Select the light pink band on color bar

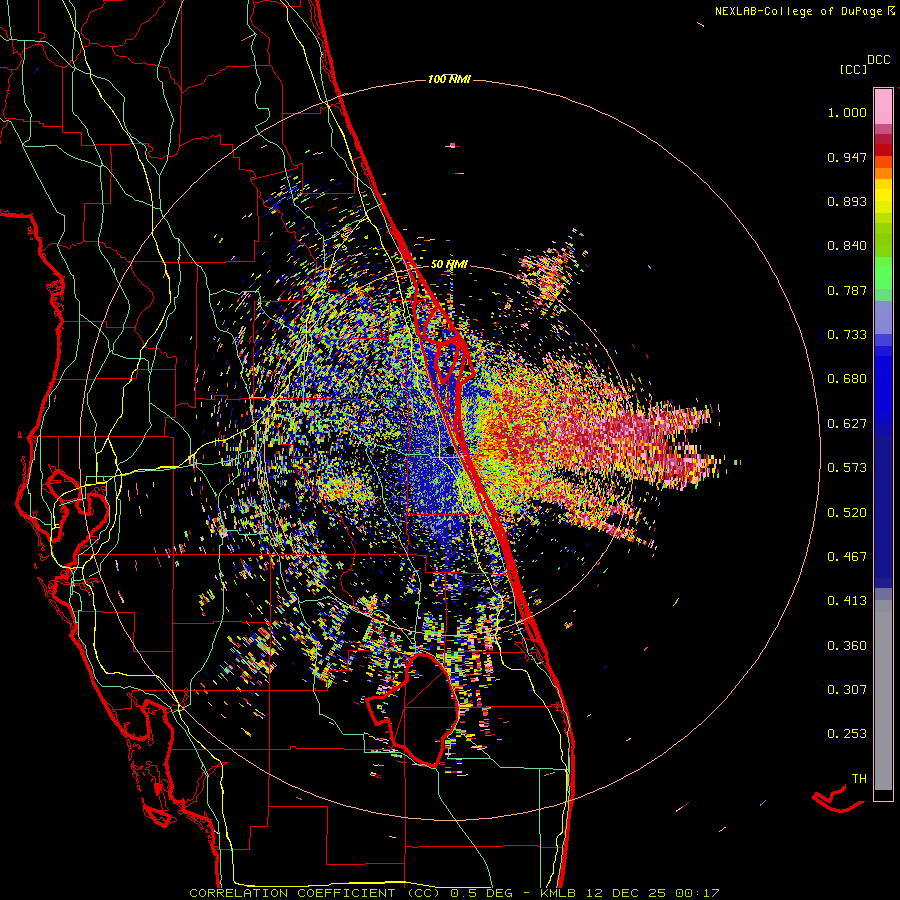tap(883, 107)
